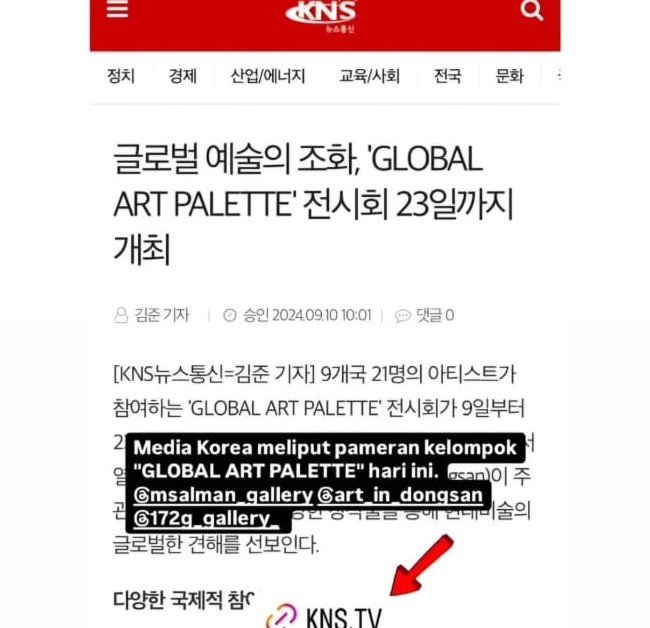Open the @art_in_dongsan mention
The image size is (650, 628).
(400, 495)
